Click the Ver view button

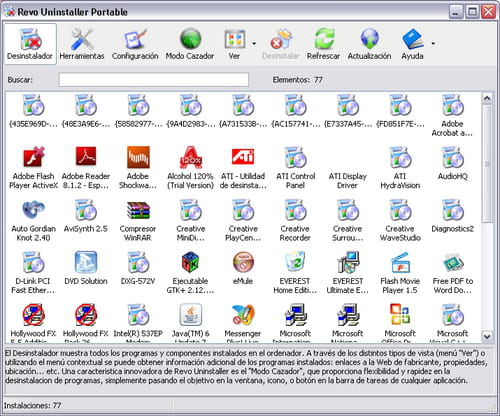(234, 44)
